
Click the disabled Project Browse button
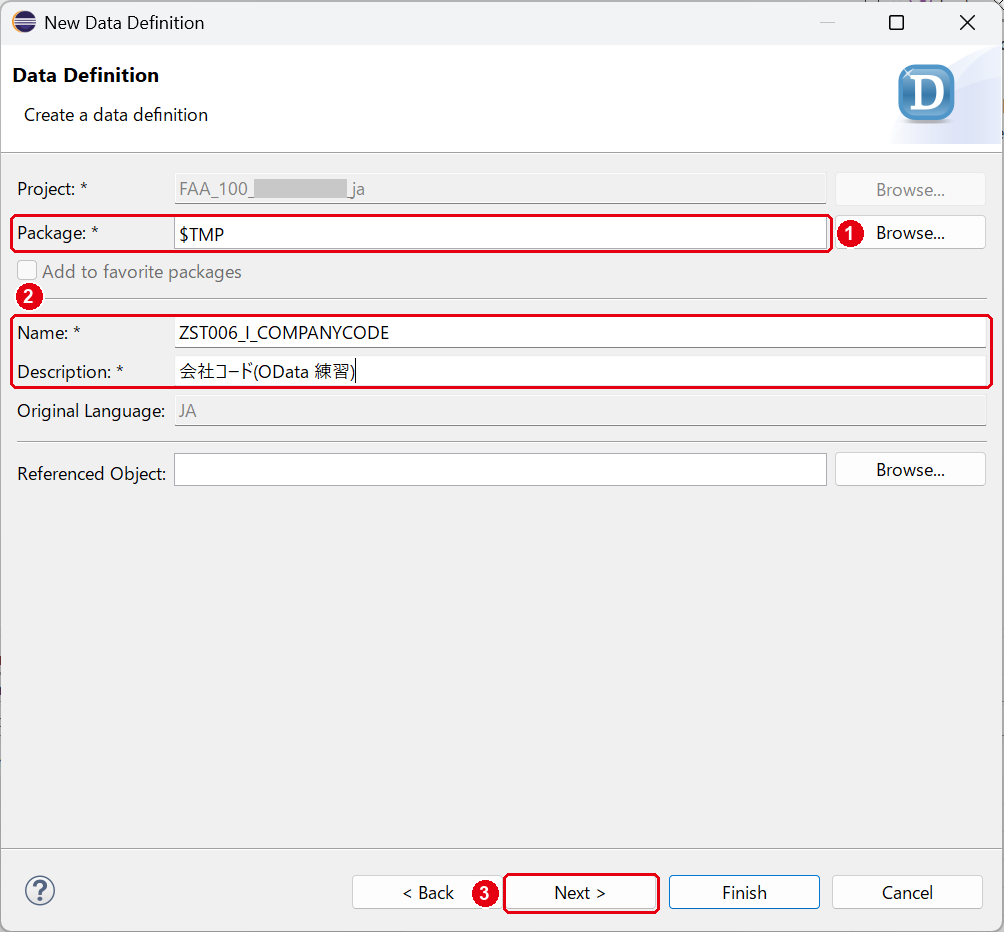(x=910, y=189)
